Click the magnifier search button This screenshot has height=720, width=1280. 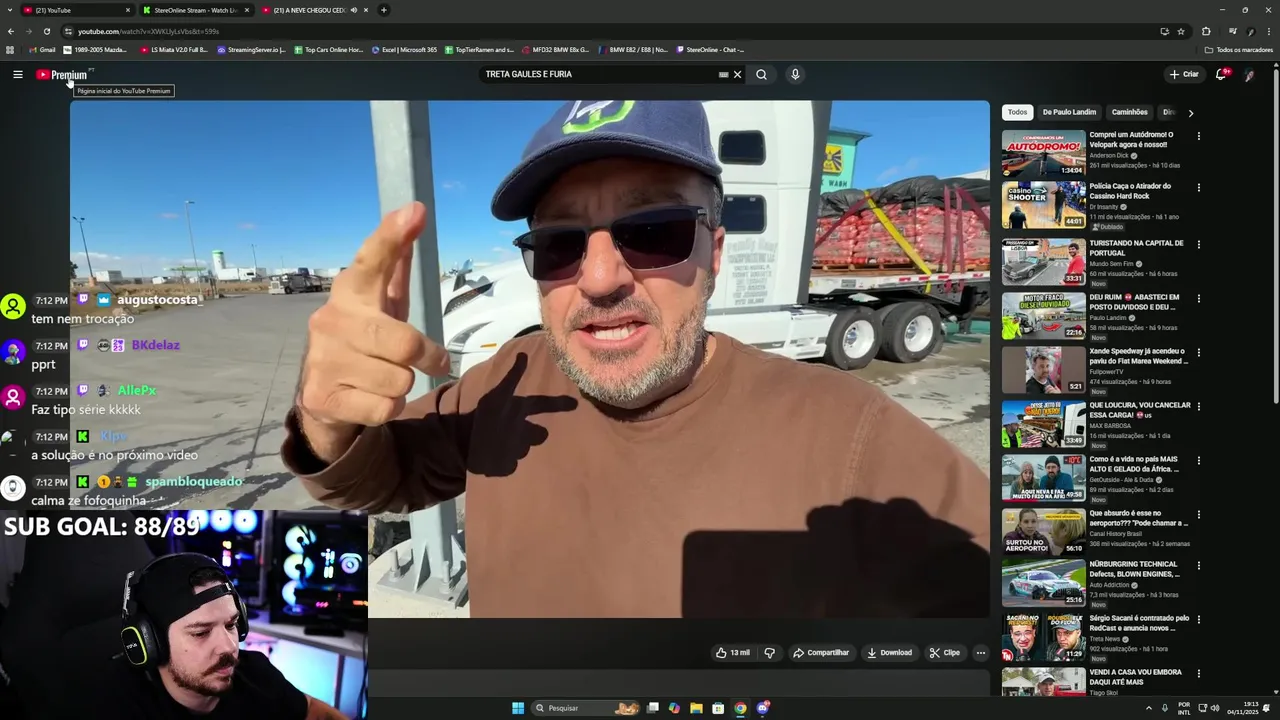761,74
